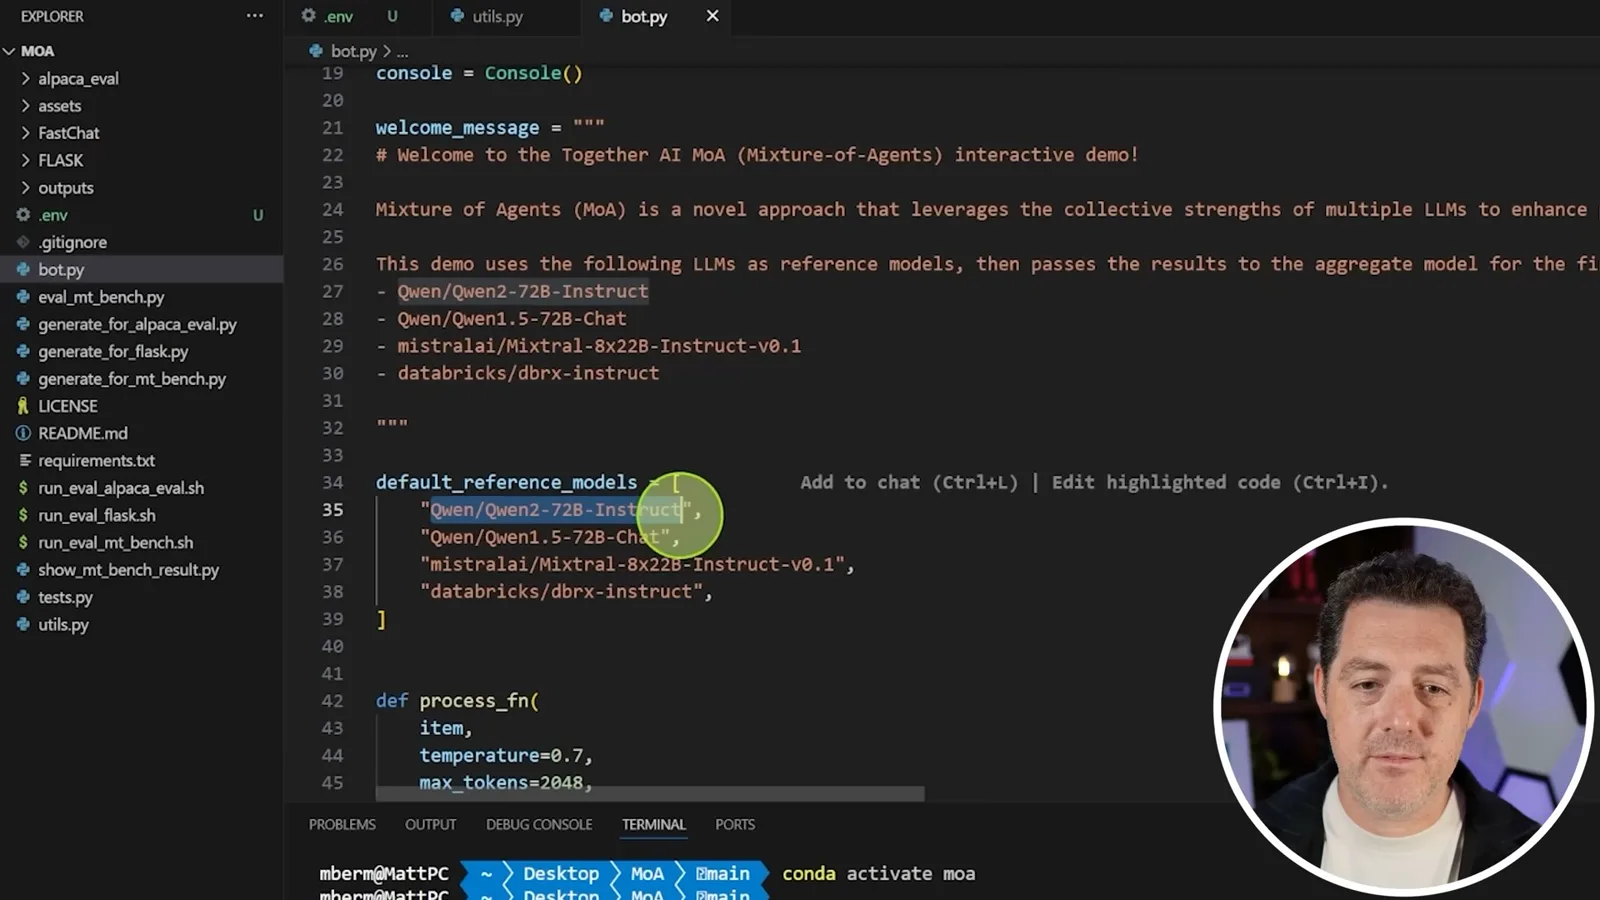Open the OUTPUT panel tab
The image size is (1600, 900).
(430, 825)
